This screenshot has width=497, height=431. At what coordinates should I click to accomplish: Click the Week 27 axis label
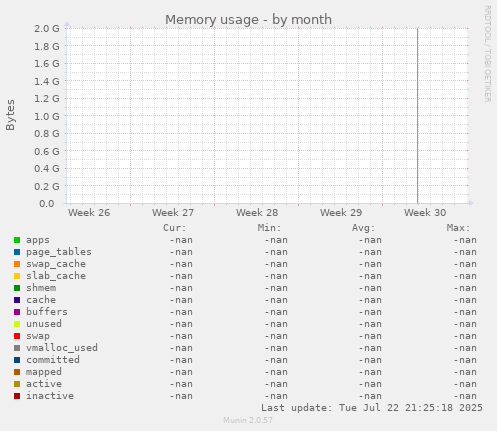click(173, 213)
